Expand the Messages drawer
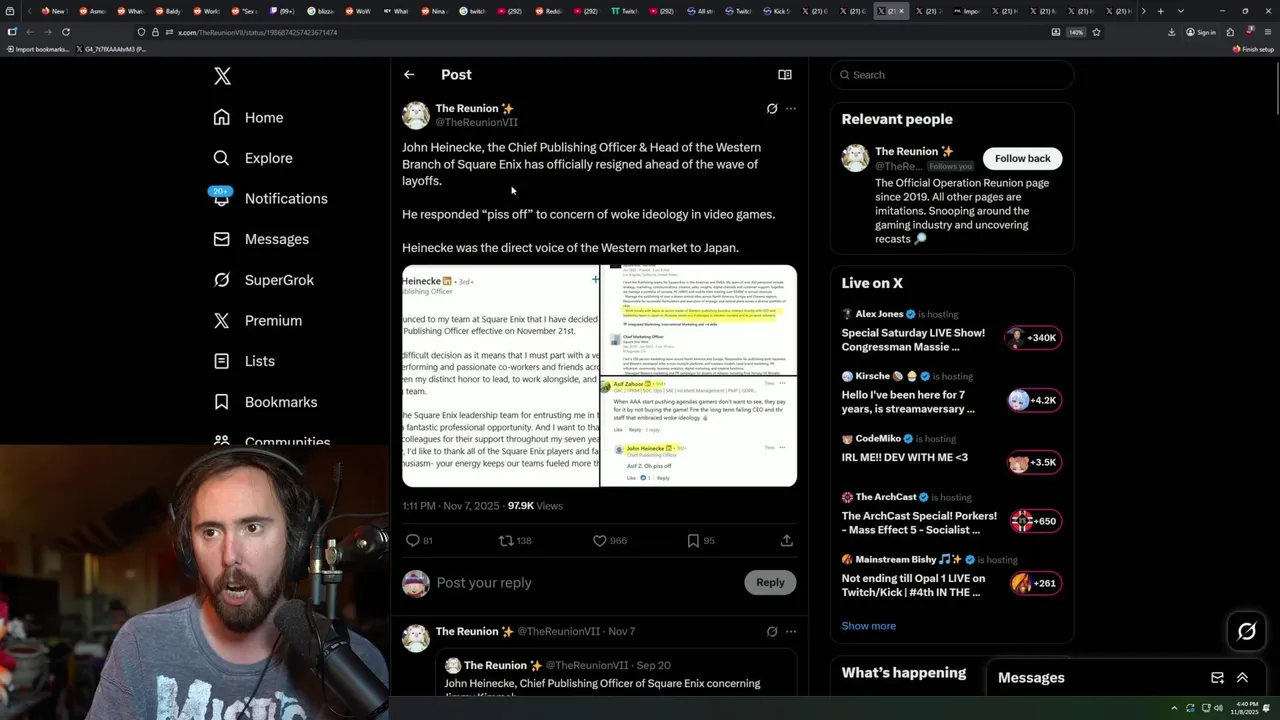 [x=1242, y=677]
